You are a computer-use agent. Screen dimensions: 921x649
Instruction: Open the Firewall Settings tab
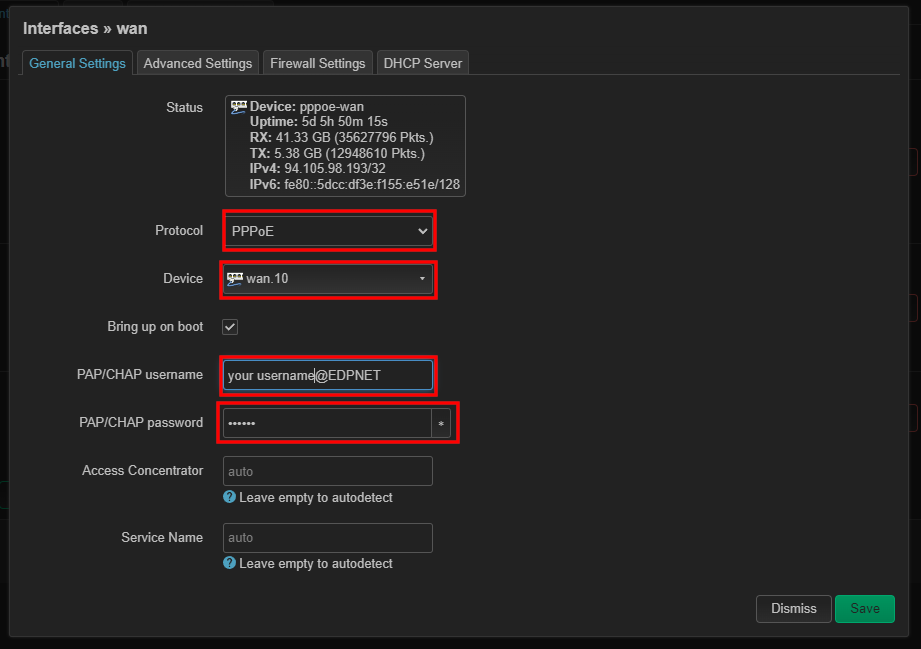(317, 63)
